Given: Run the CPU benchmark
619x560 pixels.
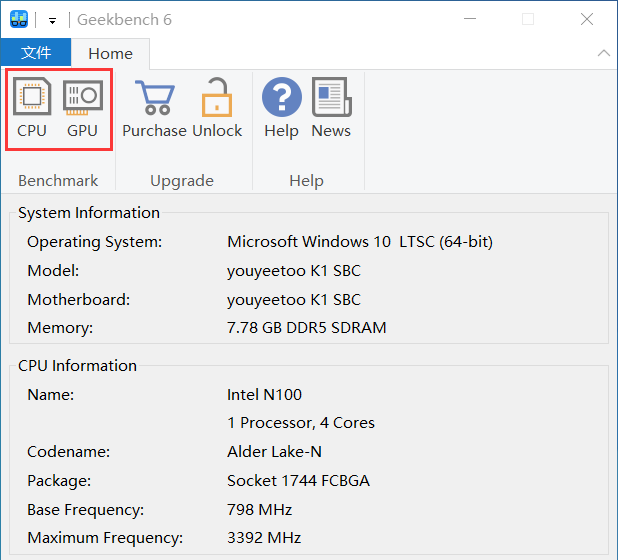Looking at the screenshot, I should (32, 108).
